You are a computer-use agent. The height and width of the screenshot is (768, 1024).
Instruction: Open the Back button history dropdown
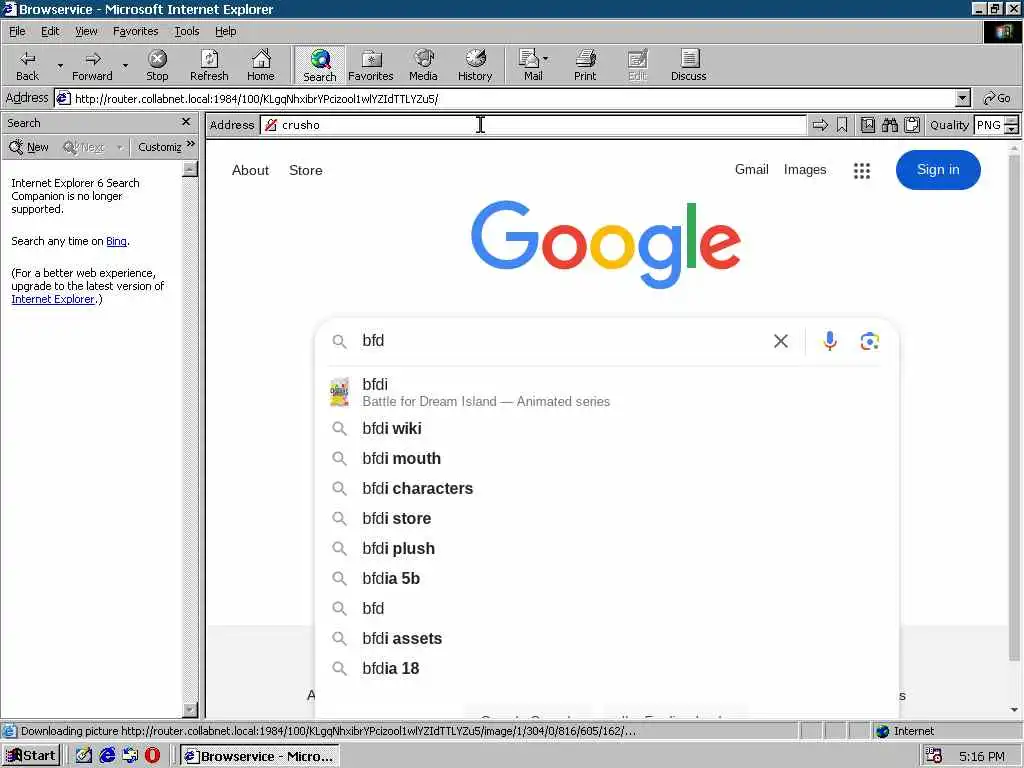60,65
